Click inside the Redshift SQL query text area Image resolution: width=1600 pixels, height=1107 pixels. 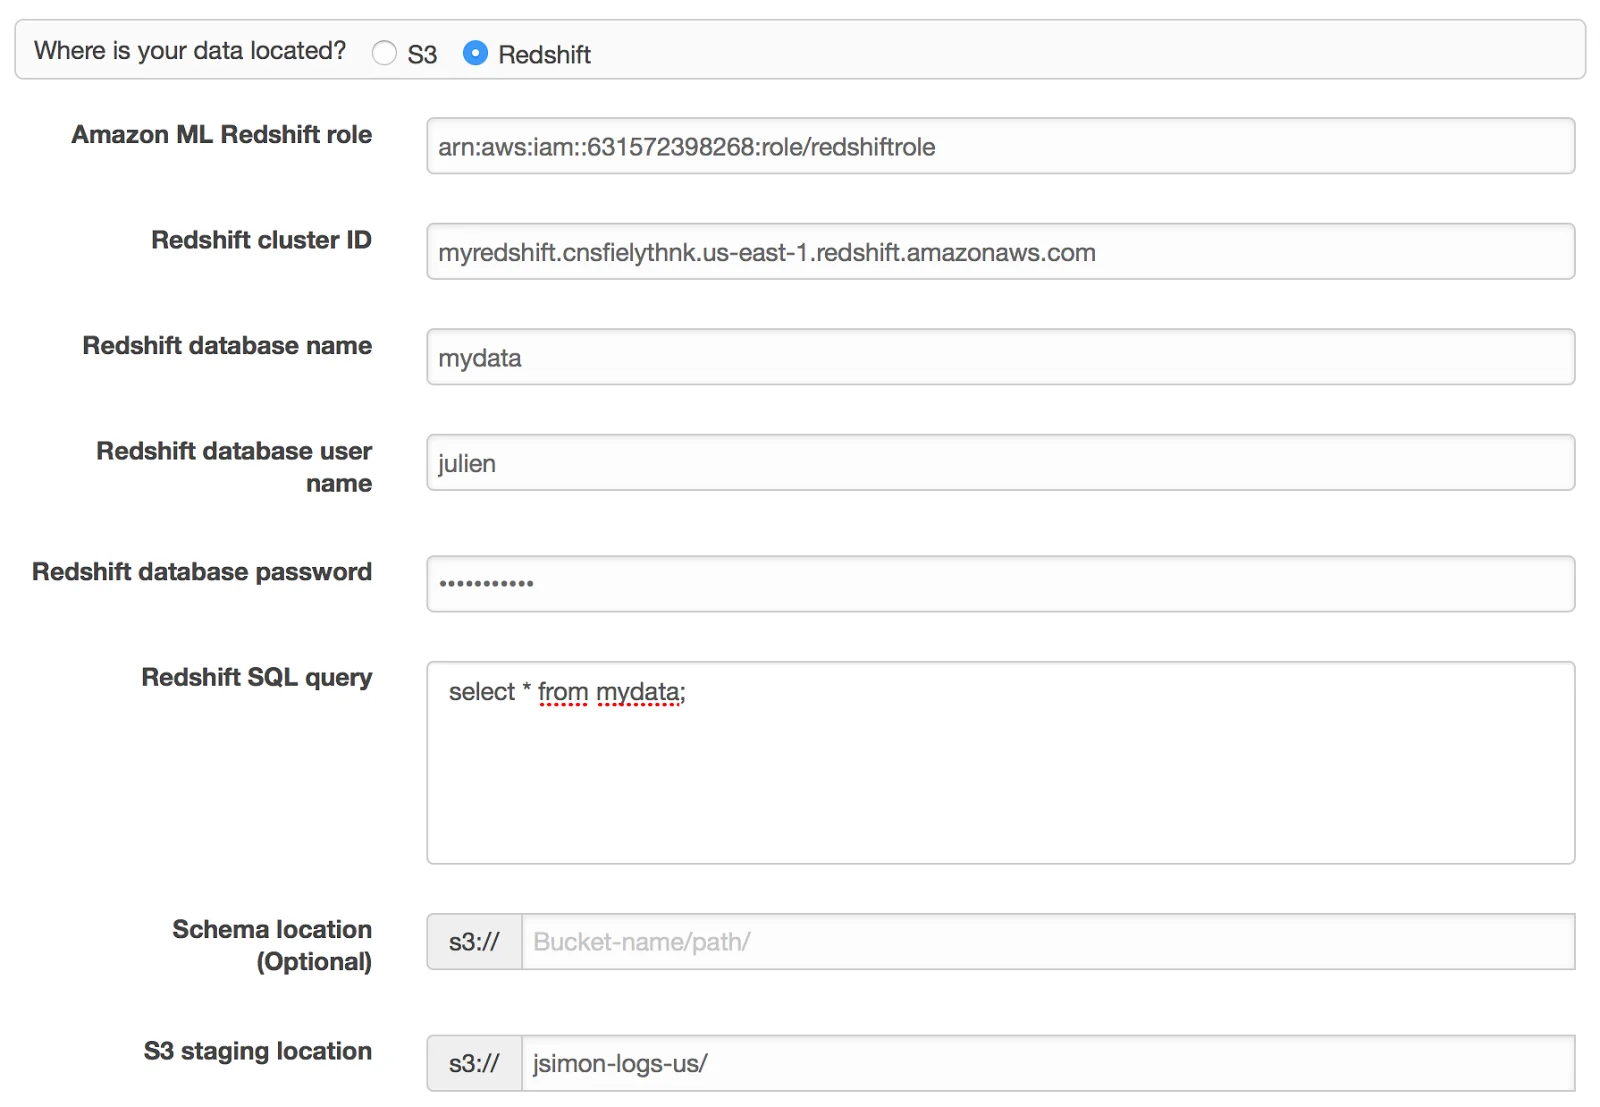point(1000,763)
